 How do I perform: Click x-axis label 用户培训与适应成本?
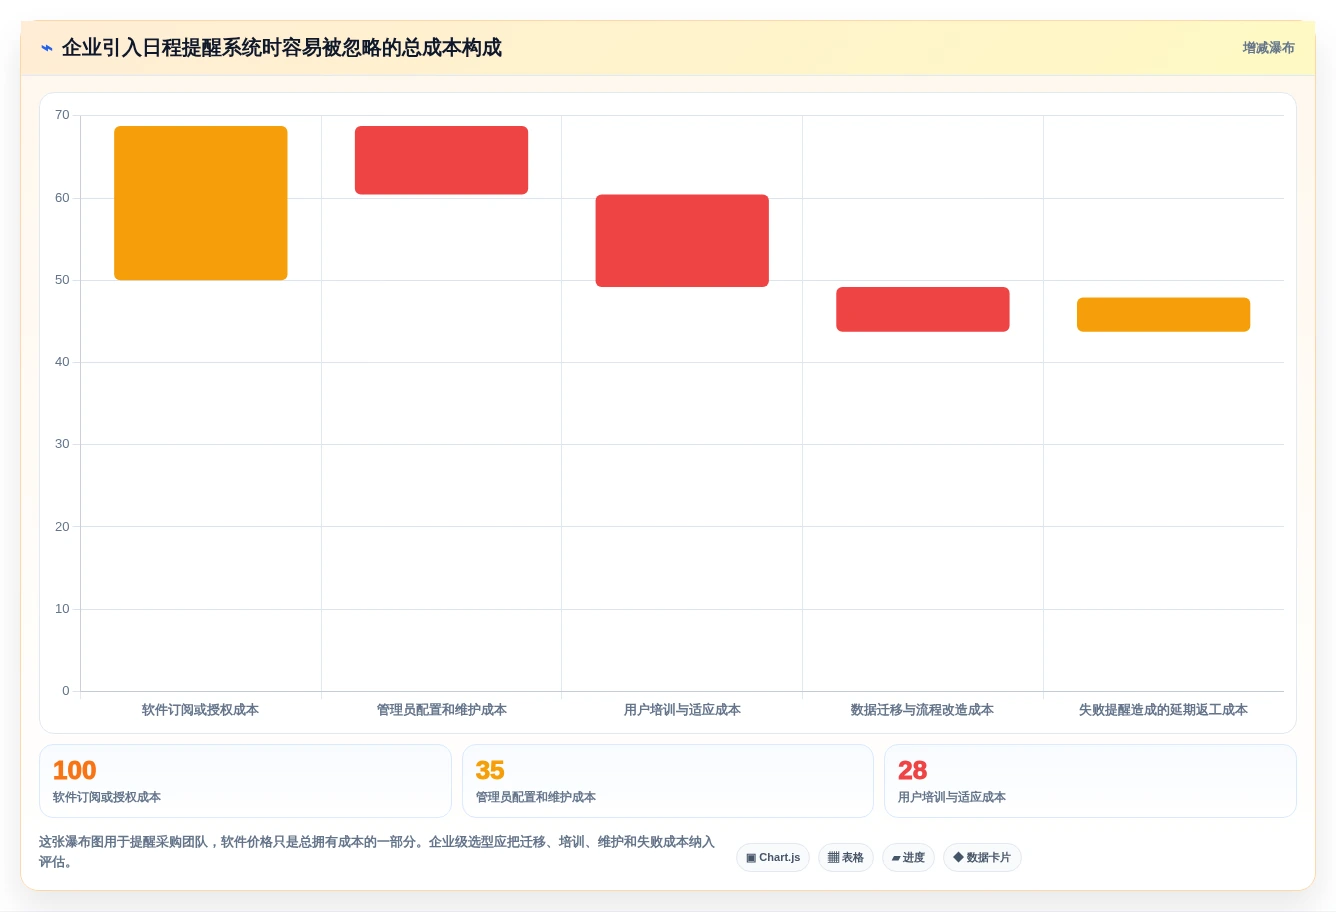(x=682, y=710)
